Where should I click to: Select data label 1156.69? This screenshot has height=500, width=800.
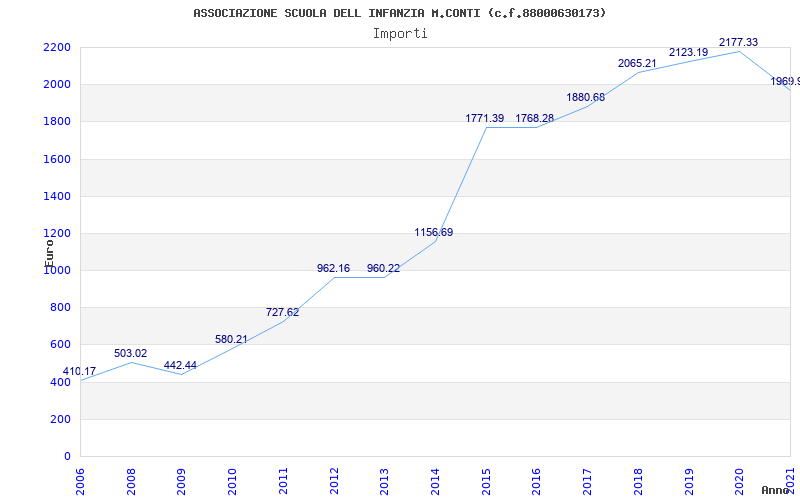pos(434,233)
